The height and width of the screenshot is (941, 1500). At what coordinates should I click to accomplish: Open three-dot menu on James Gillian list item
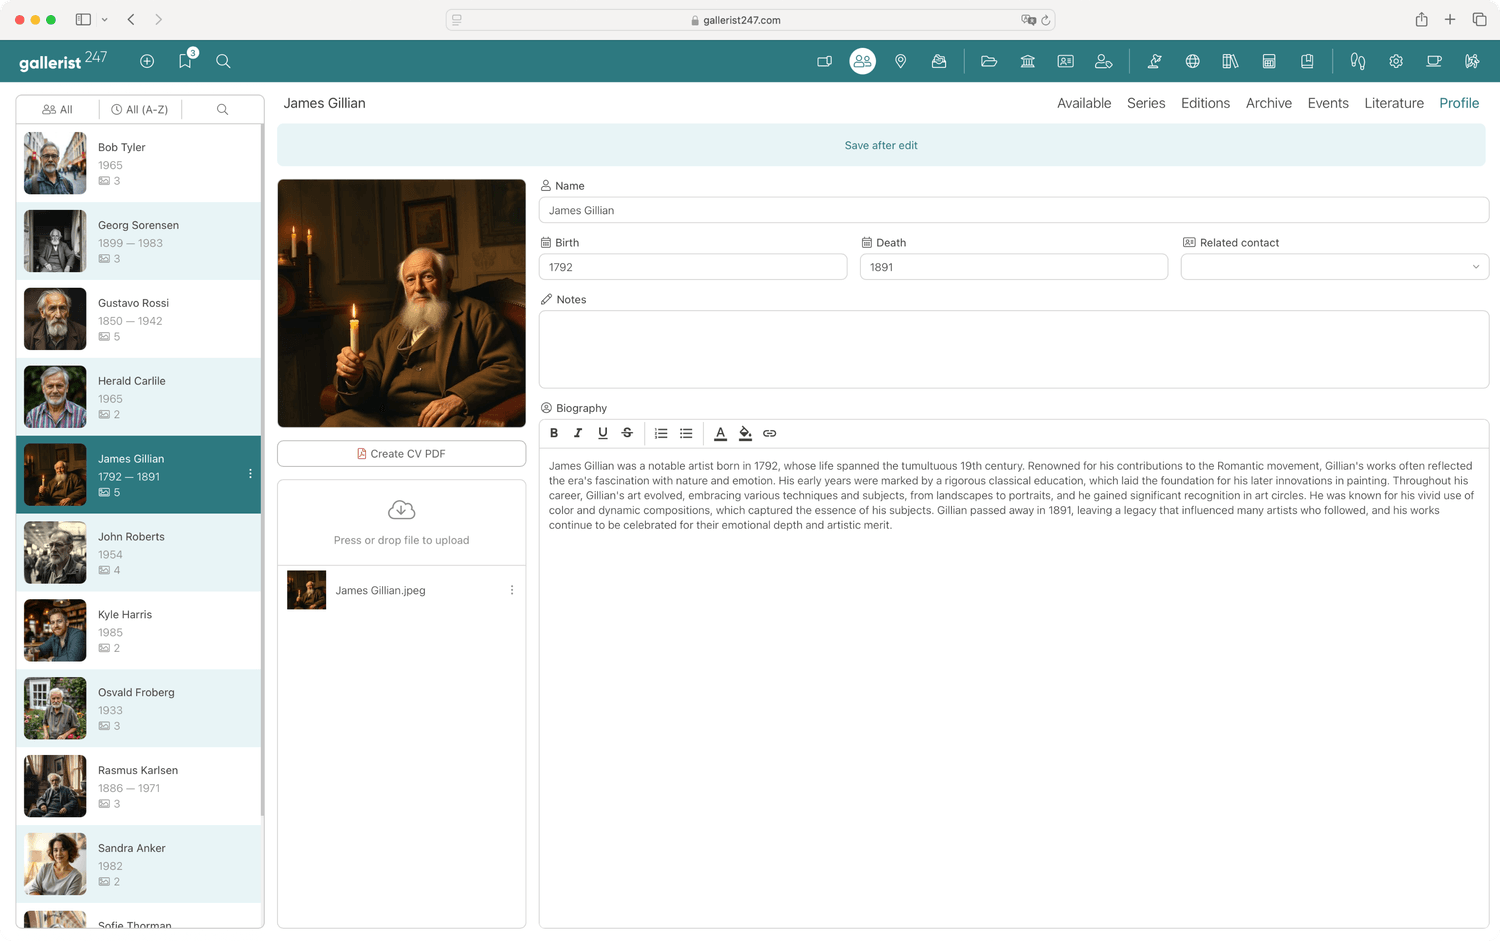(x=250, y=474)
